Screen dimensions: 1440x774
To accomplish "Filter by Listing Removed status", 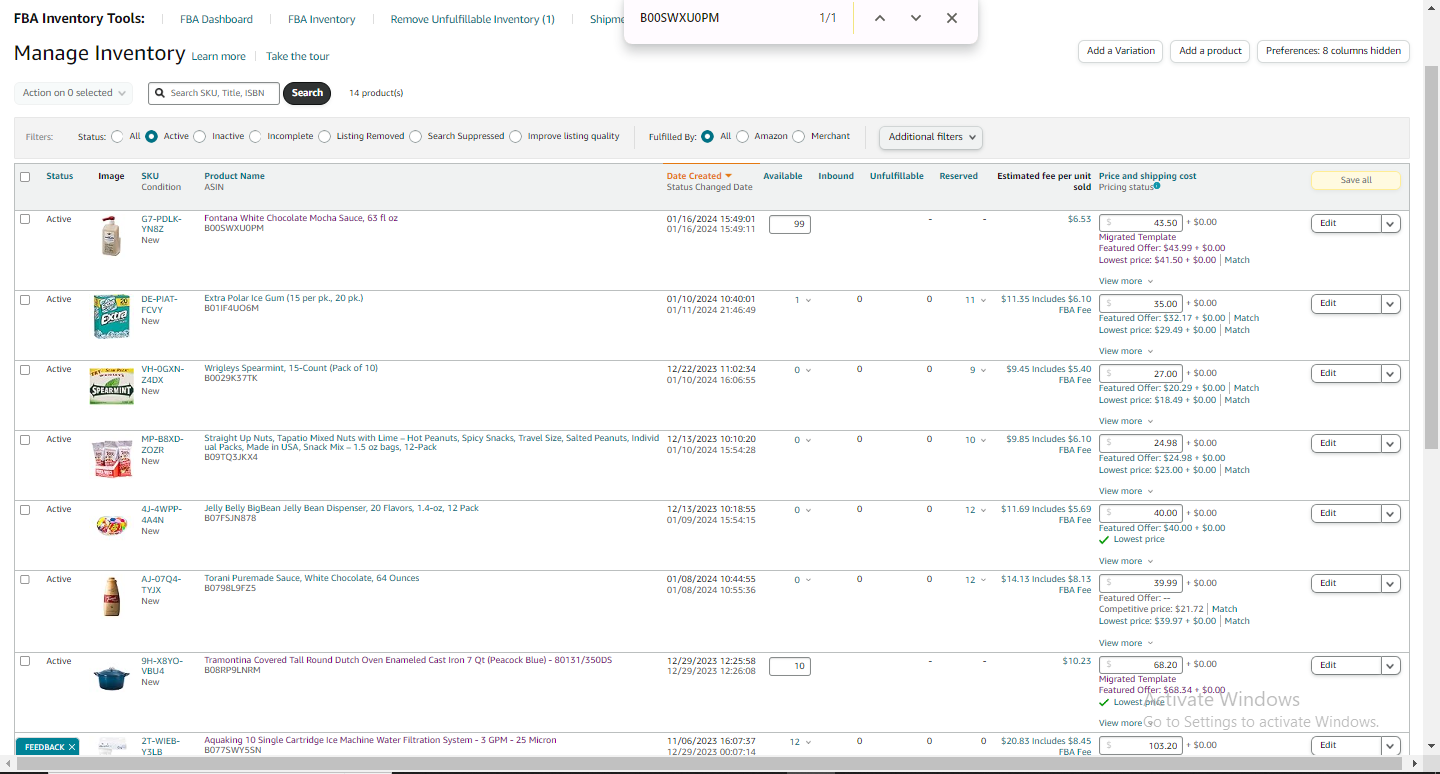I will (325, 136).
